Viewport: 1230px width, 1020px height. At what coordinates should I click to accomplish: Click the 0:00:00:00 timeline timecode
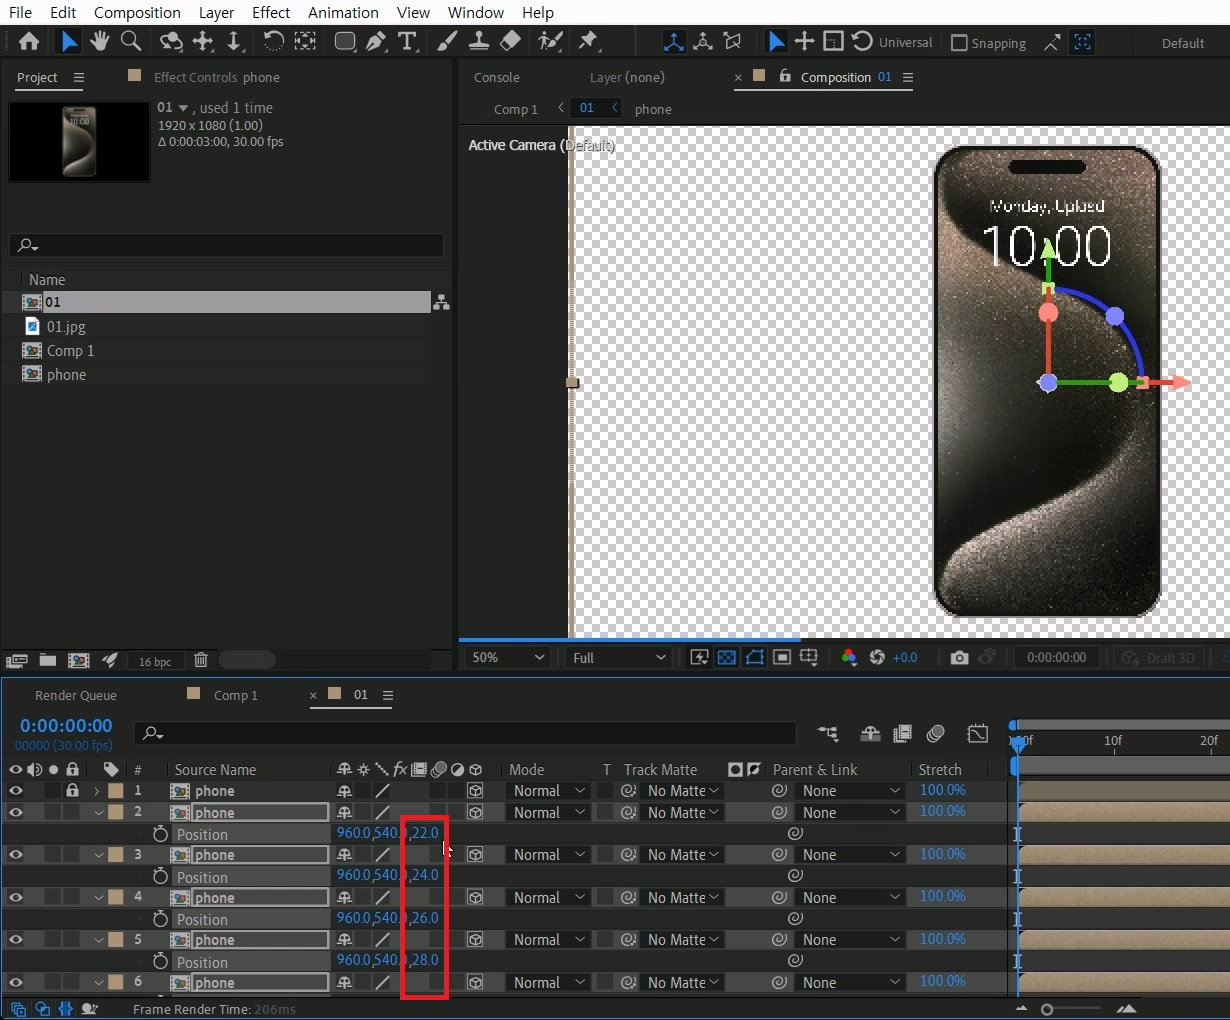[x=66, y=726]
